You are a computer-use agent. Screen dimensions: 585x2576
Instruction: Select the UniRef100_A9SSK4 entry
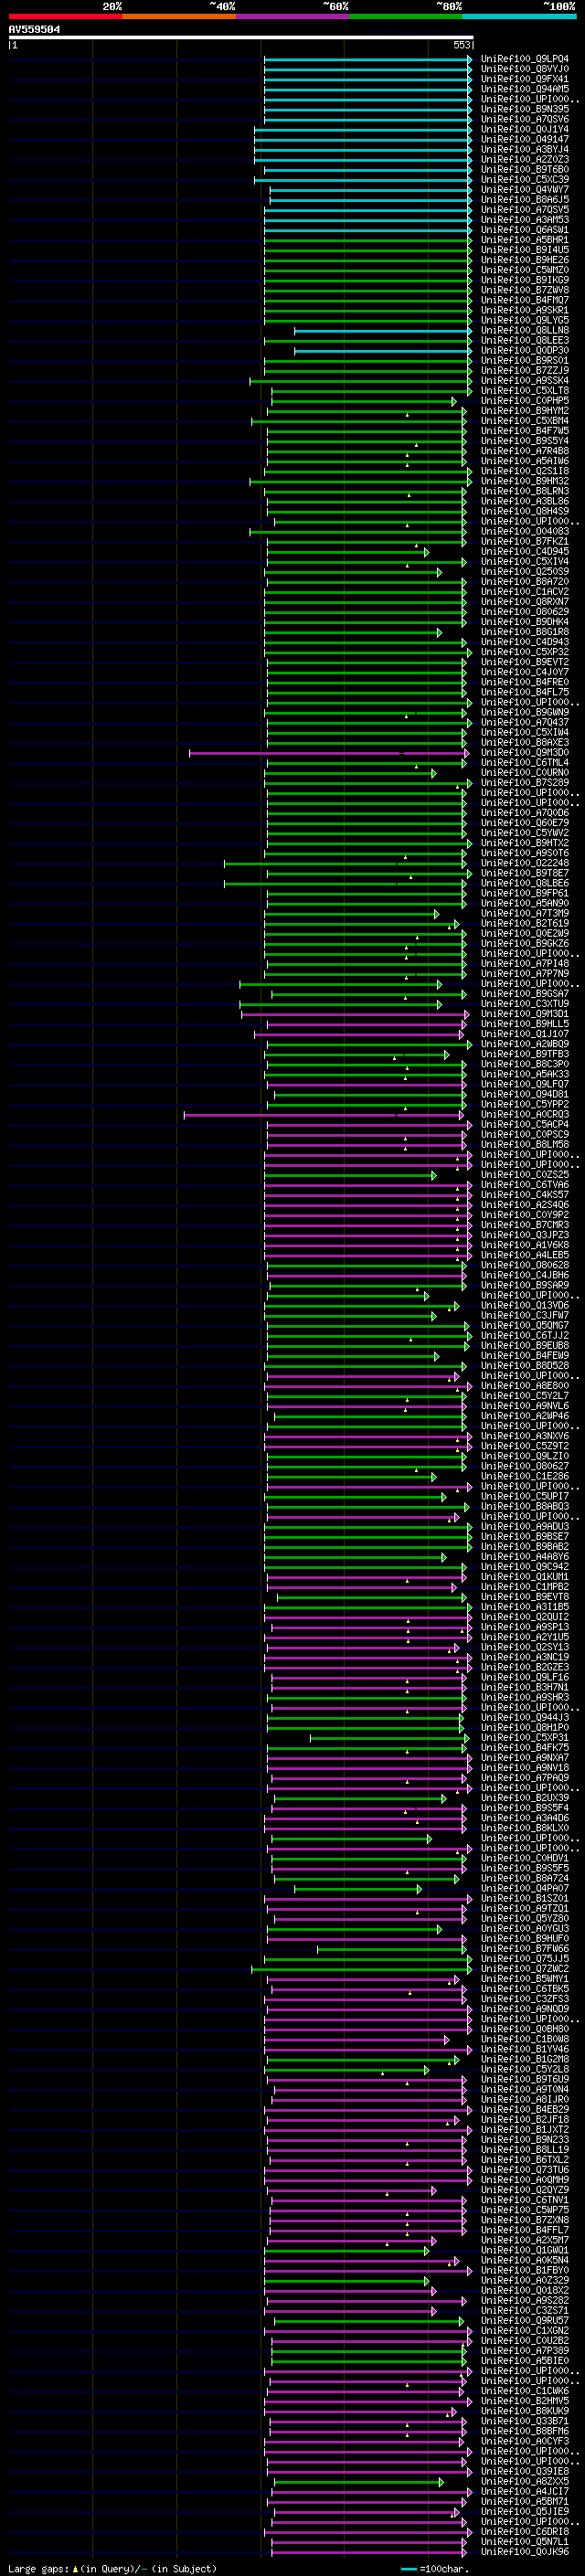click(525, 380)
